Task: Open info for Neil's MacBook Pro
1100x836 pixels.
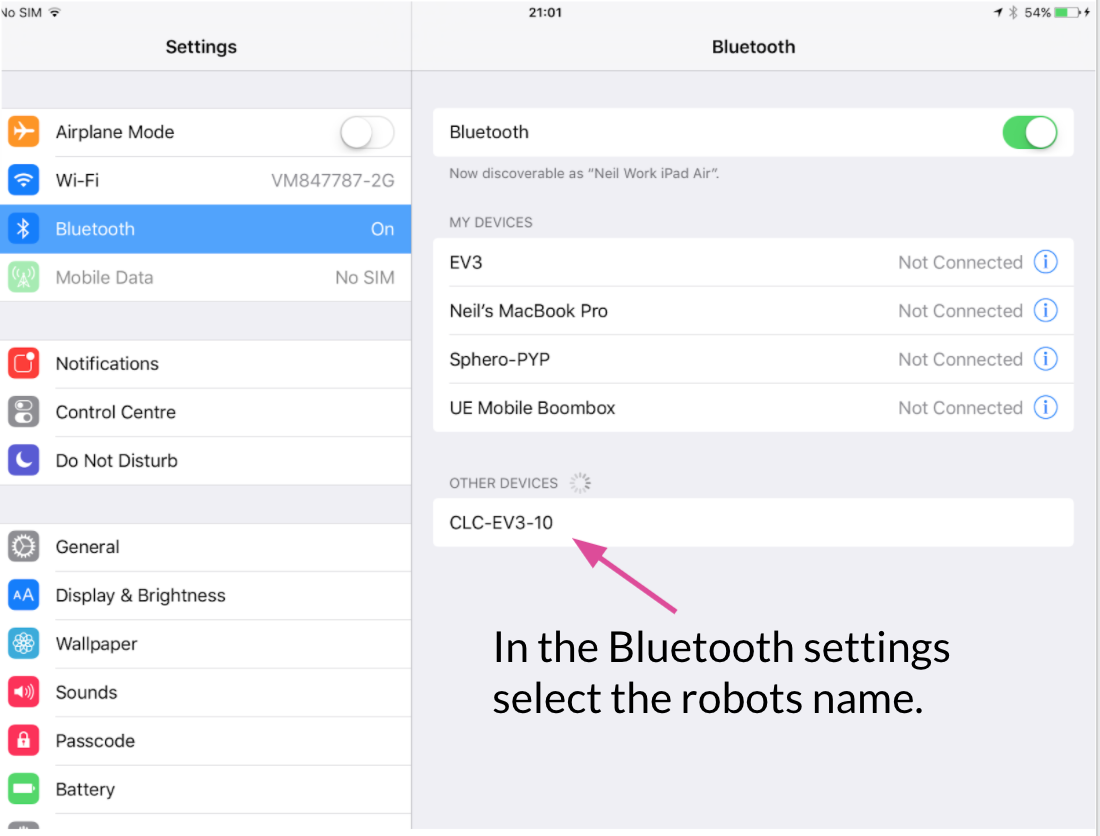Action: (x=1045, y=310)
